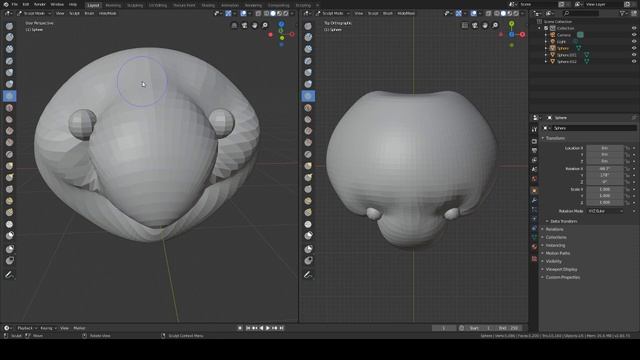Open Active Tool settings properties tab

pyautogui.click(x=534, y=129)
